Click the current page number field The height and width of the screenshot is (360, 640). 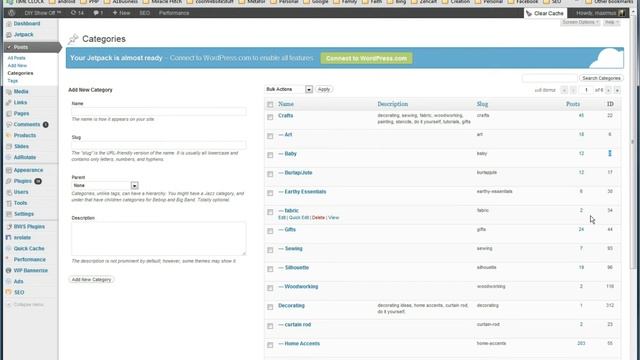point(587,90)
